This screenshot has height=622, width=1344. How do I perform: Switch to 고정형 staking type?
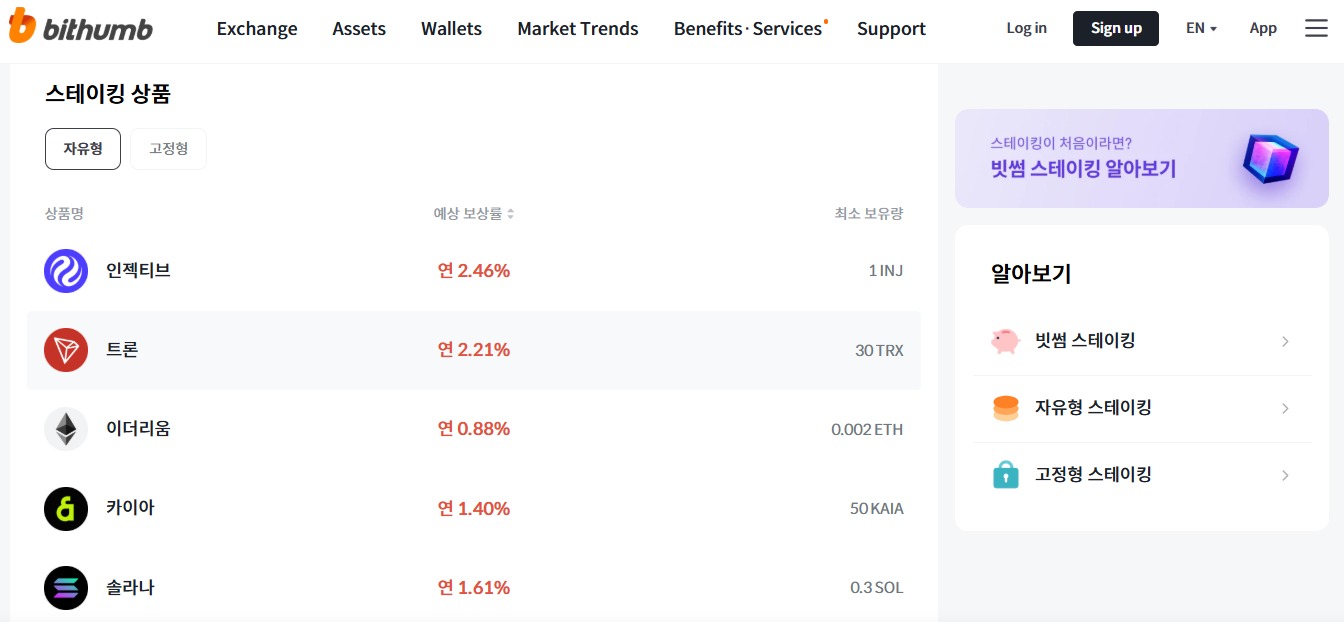coord(168,149)
